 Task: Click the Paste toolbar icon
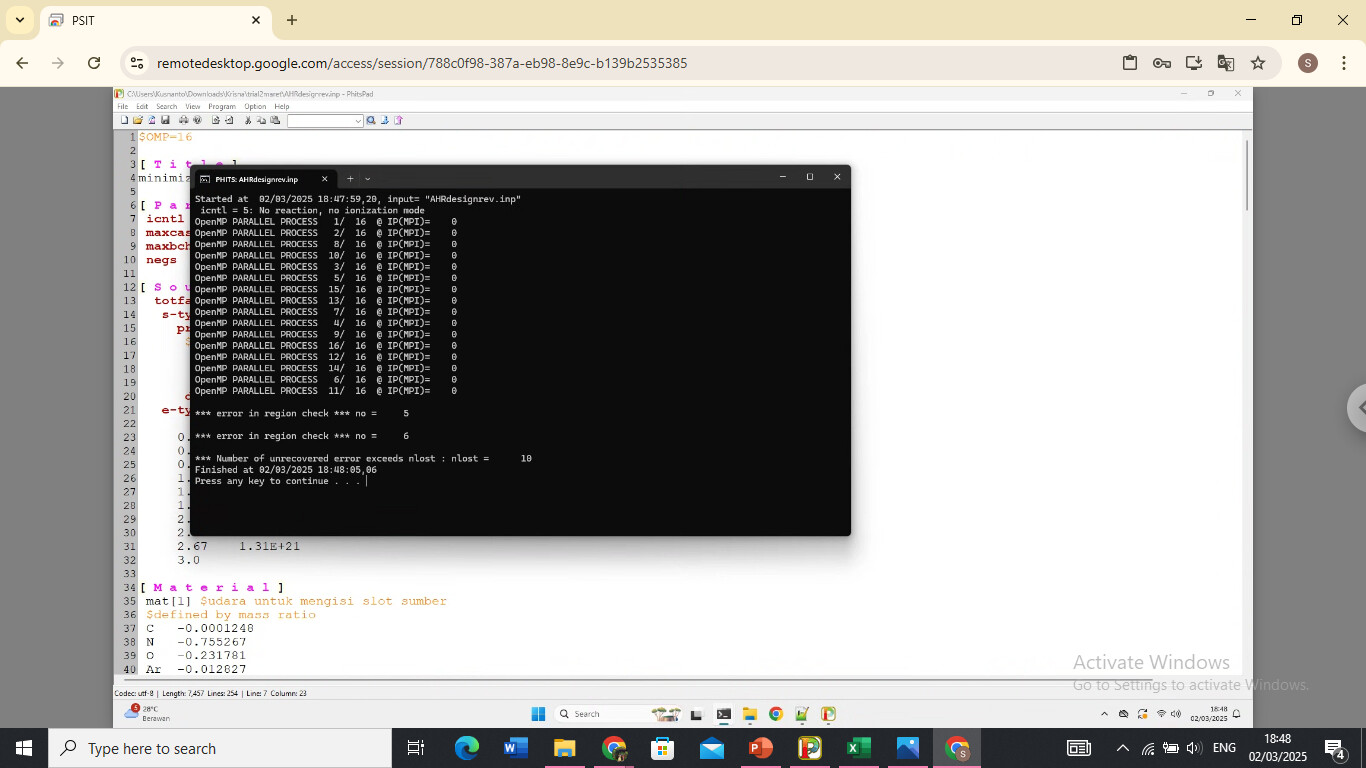[274, 120]
